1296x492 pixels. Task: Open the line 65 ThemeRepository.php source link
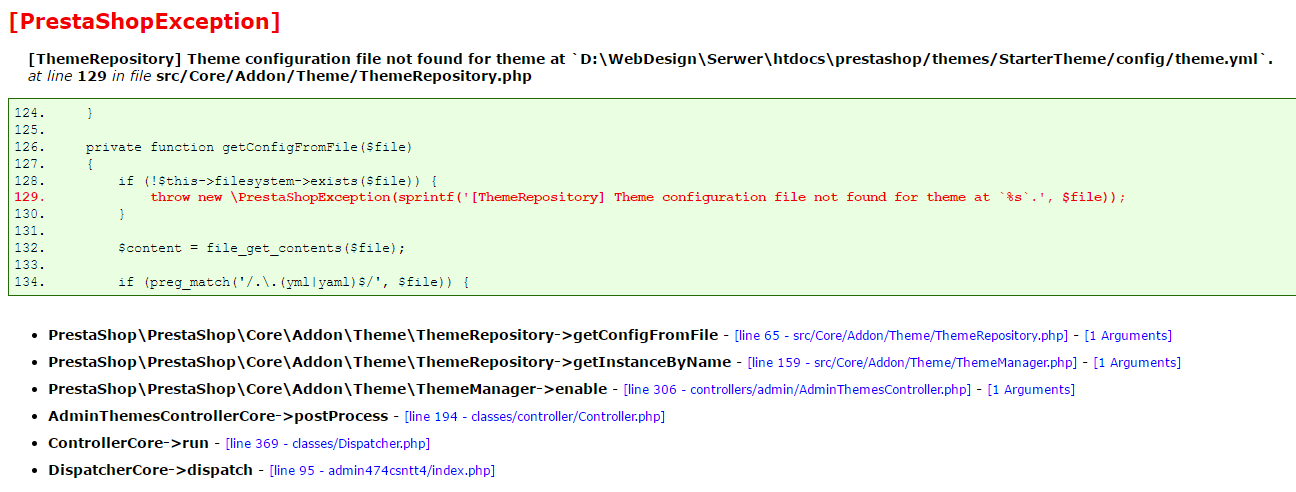pos(901,336)
